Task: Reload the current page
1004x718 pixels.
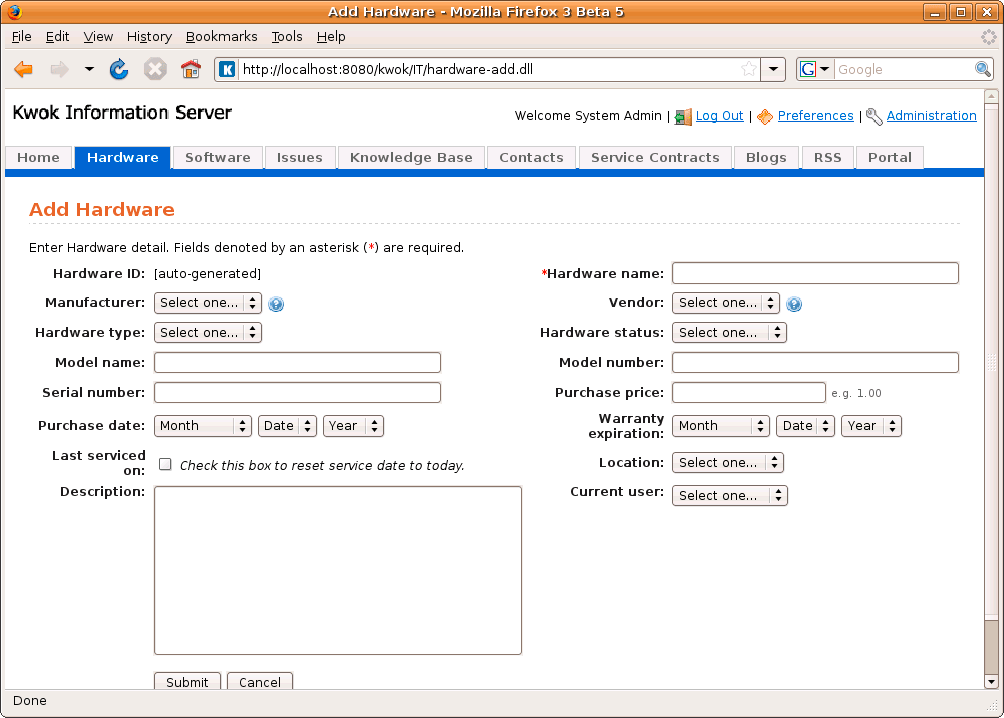Action: click(119, 69)
